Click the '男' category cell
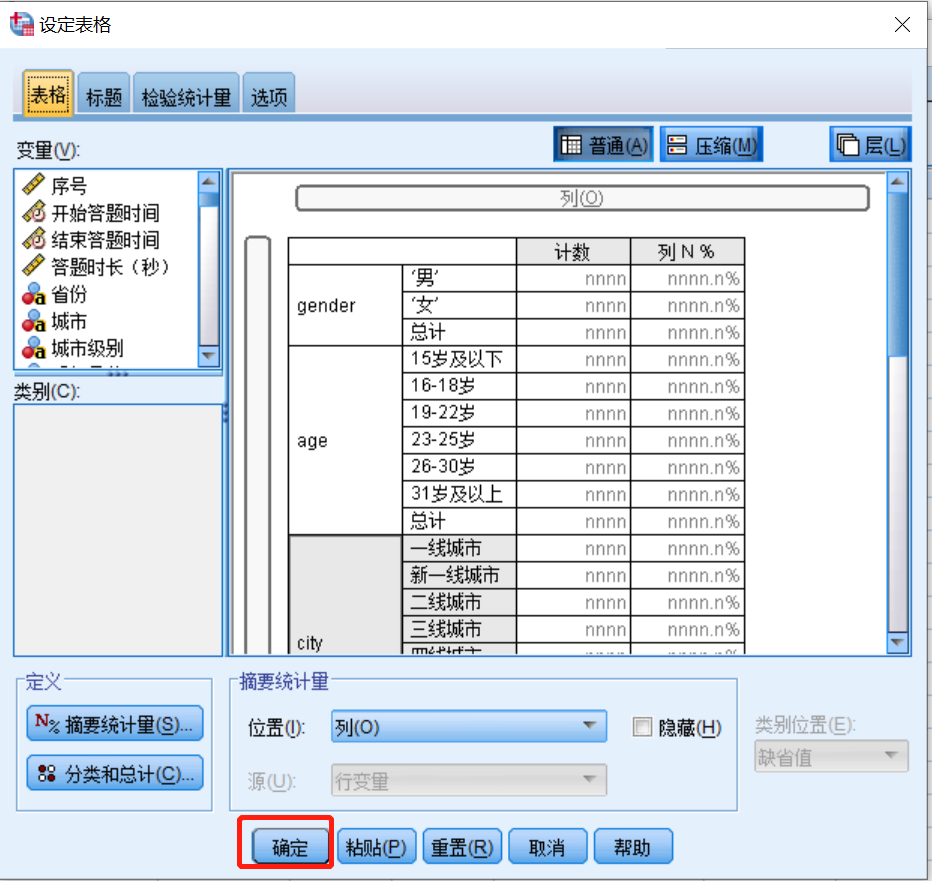The width and height of the screenshot is (932, 881). pyautogui.click(x=459, y=278)
